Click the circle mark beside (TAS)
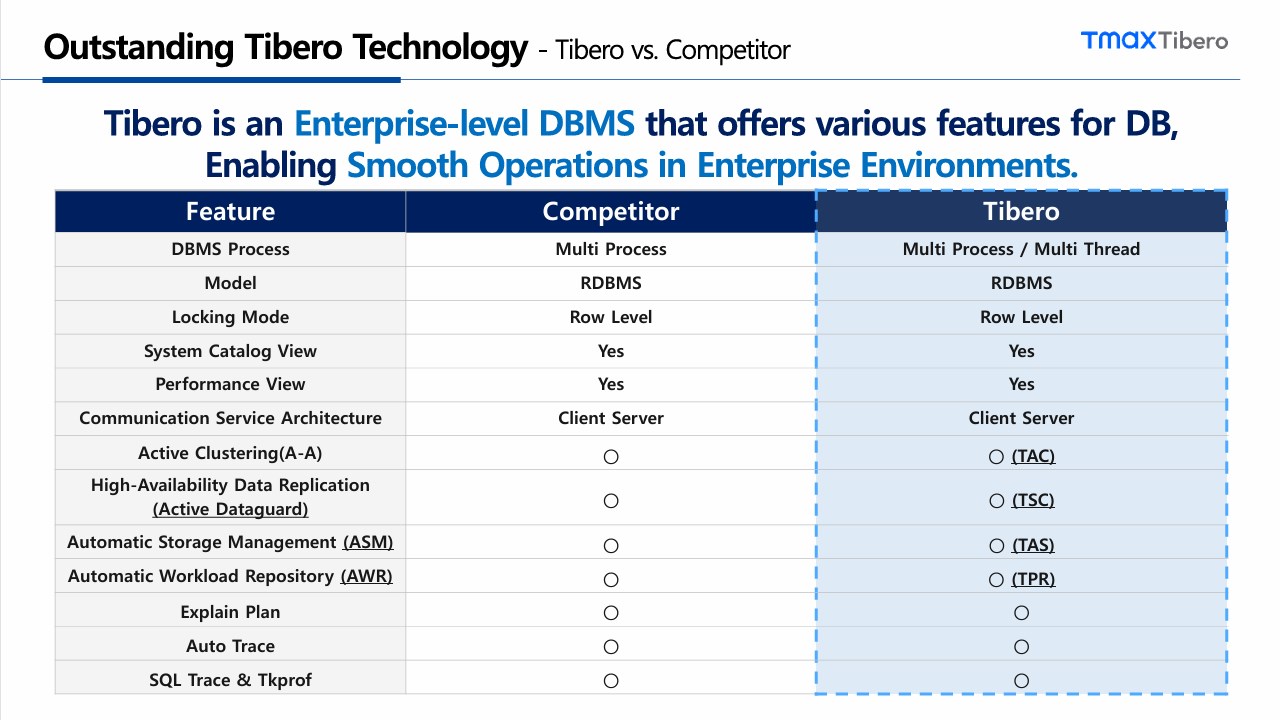 point(996,545)
